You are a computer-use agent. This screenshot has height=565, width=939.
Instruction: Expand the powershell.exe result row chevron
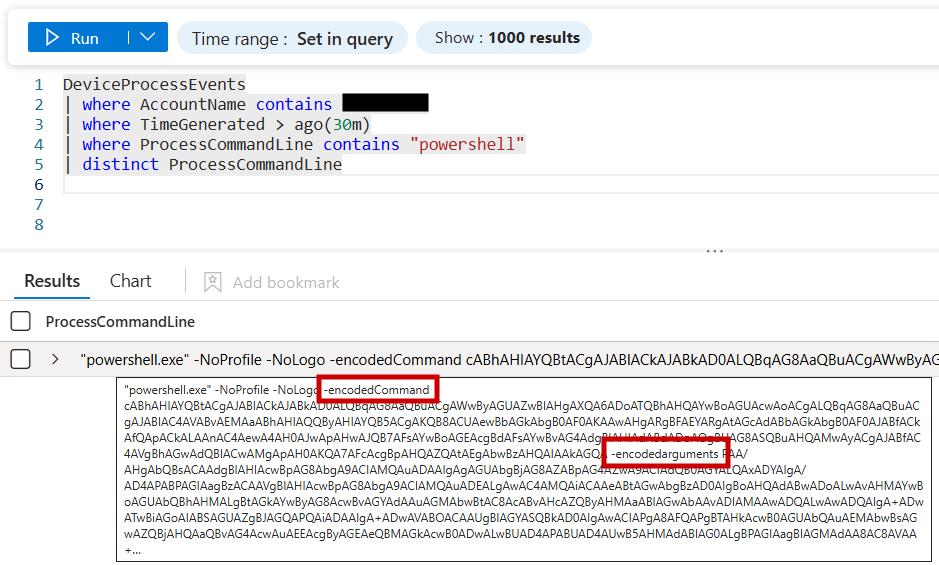[55, 359]
